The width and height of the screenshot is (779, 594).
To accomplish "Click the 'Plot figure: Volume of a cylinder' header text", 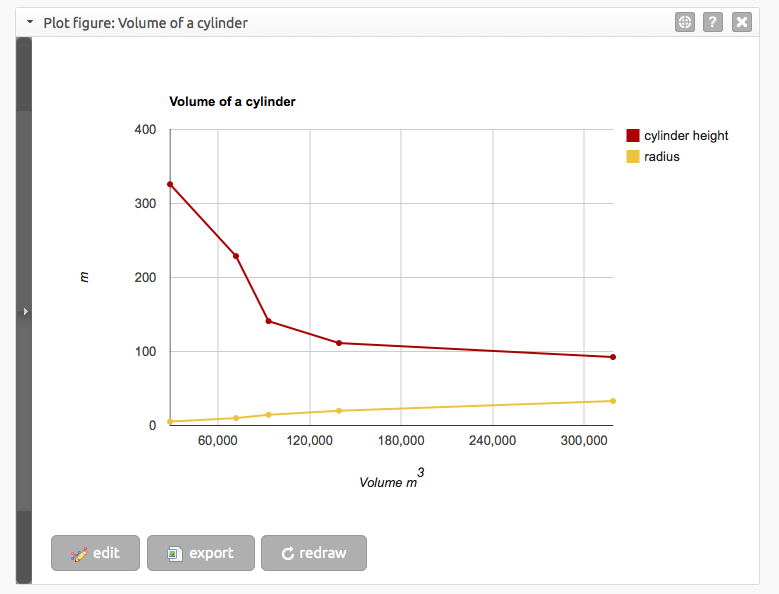I will (x=146, y=22).
